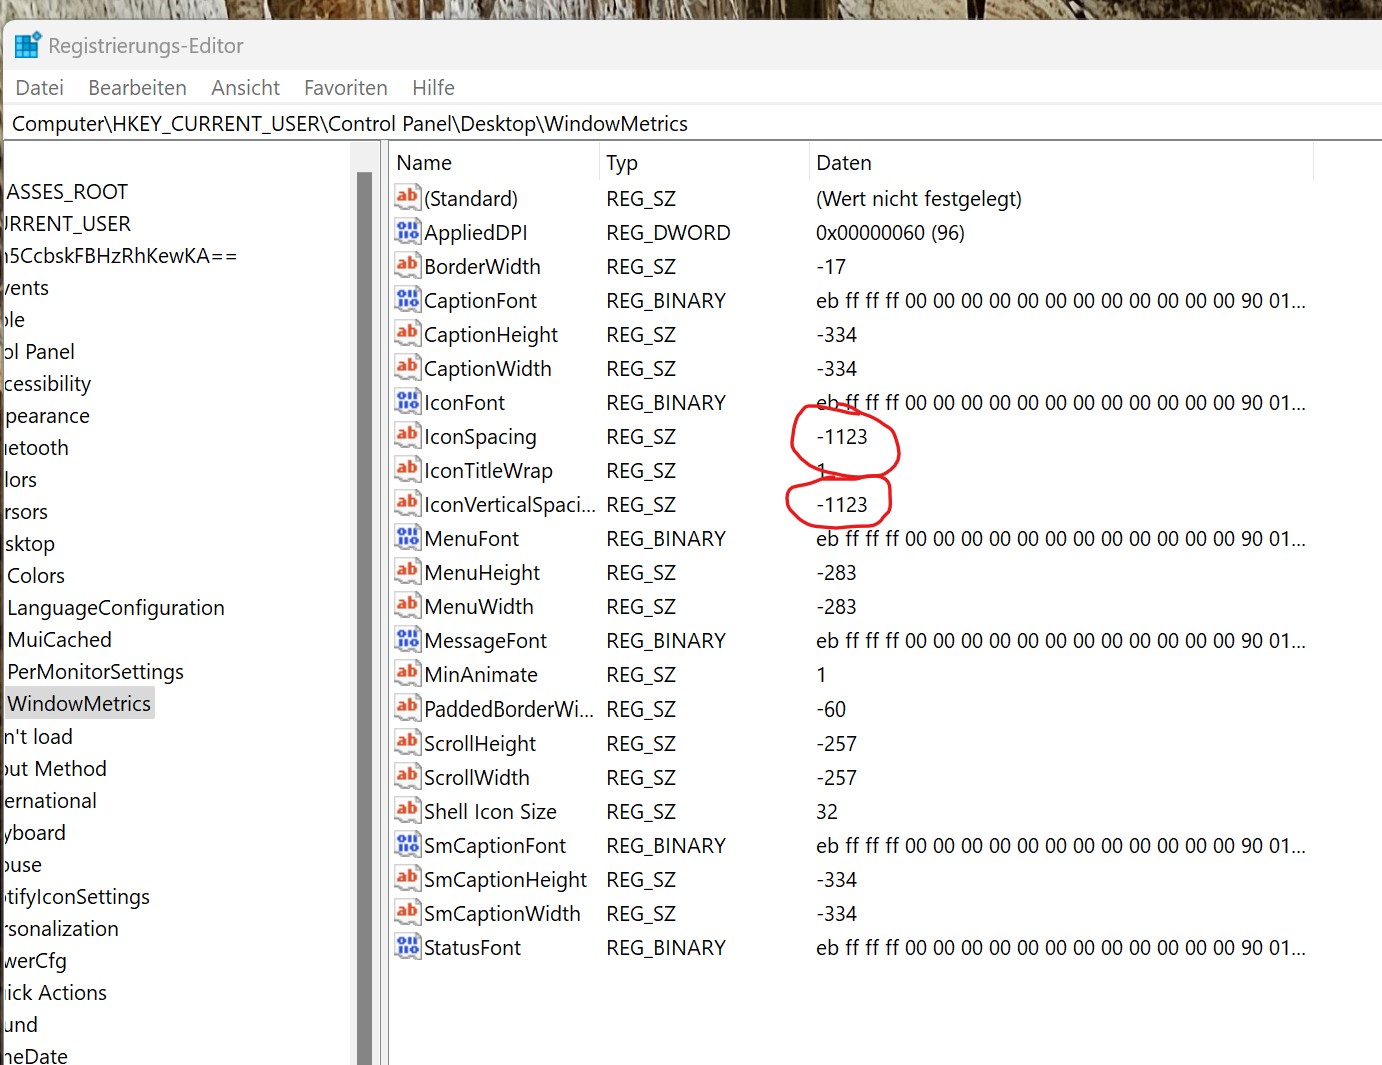Select the SmCaptionFont binary value icon
Image resolution: width=1382 pixels, height=1065 pixels.
[407, 844]
